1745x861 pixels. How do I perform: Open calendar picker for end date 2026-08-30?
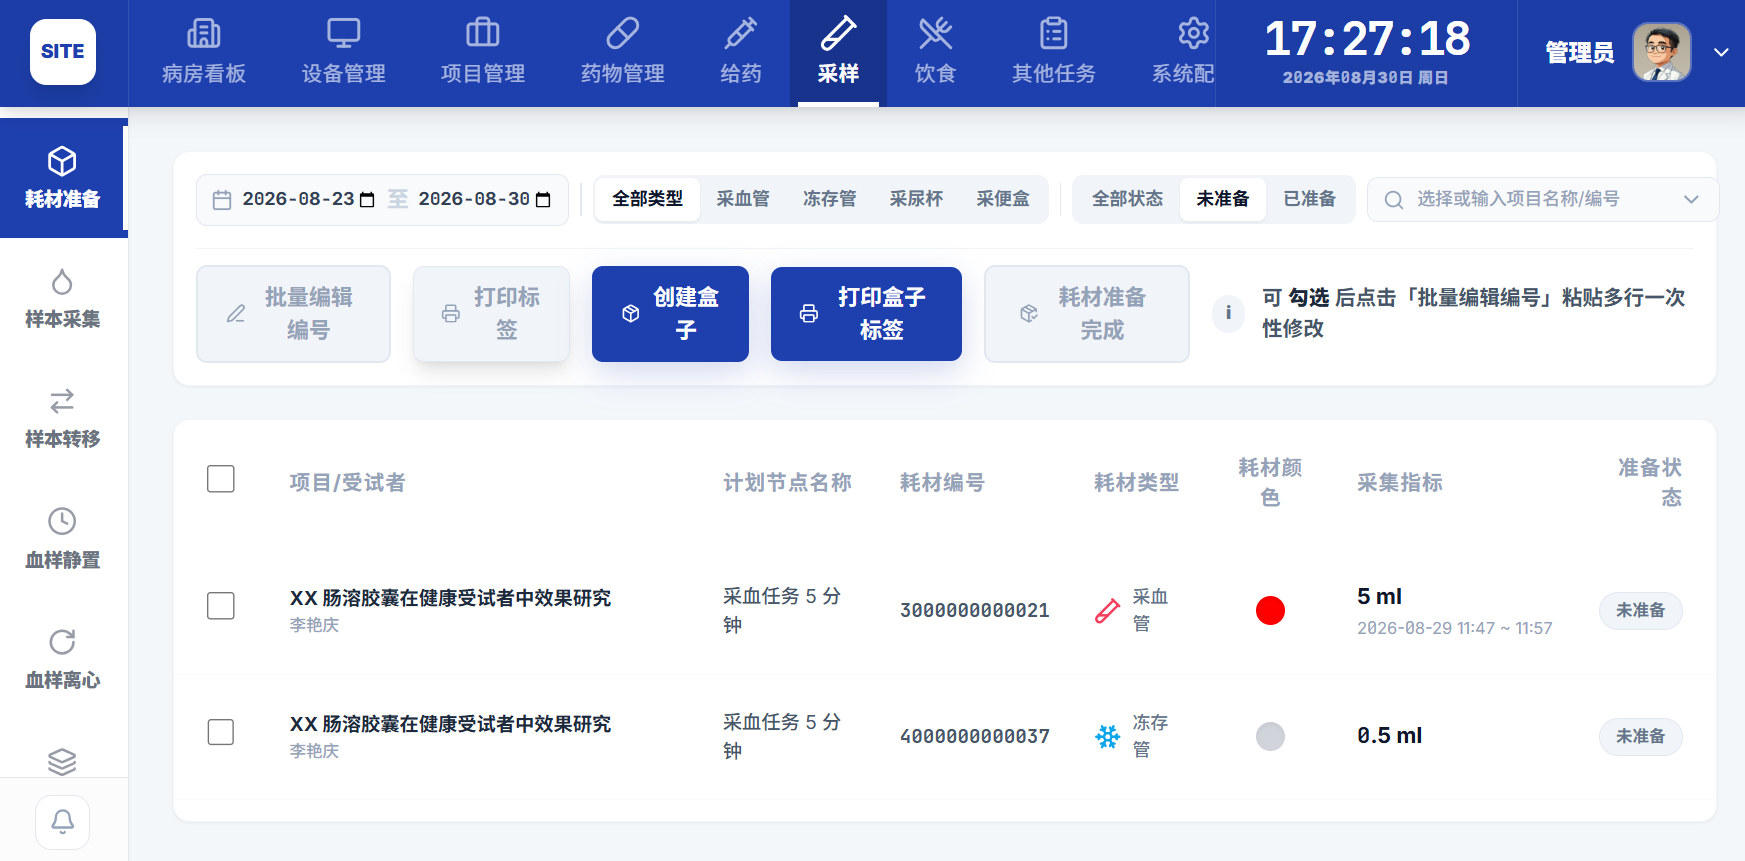coord(543,200)
